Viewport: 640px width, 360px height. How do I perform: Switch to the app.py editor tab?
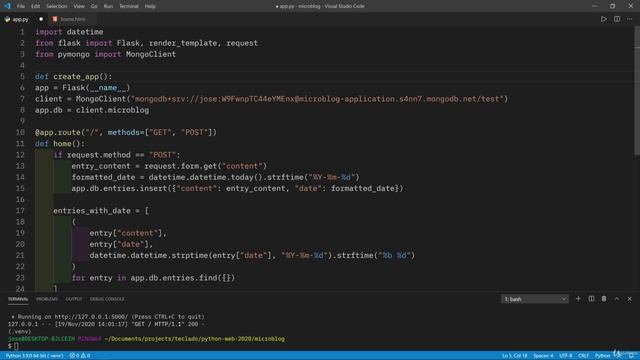coord(24,19)
